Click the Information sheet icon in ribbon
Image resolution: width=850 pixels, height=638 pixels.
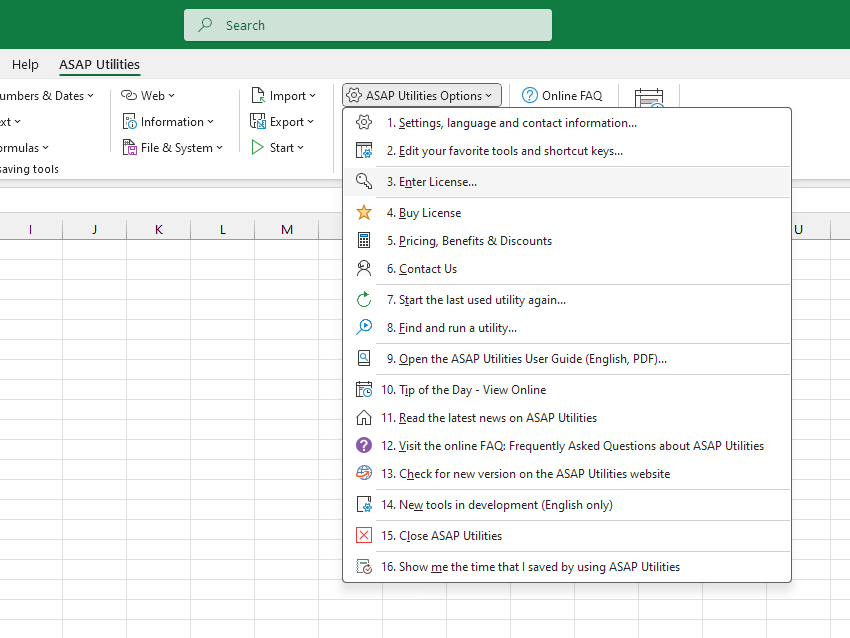[x=130, y=121]
